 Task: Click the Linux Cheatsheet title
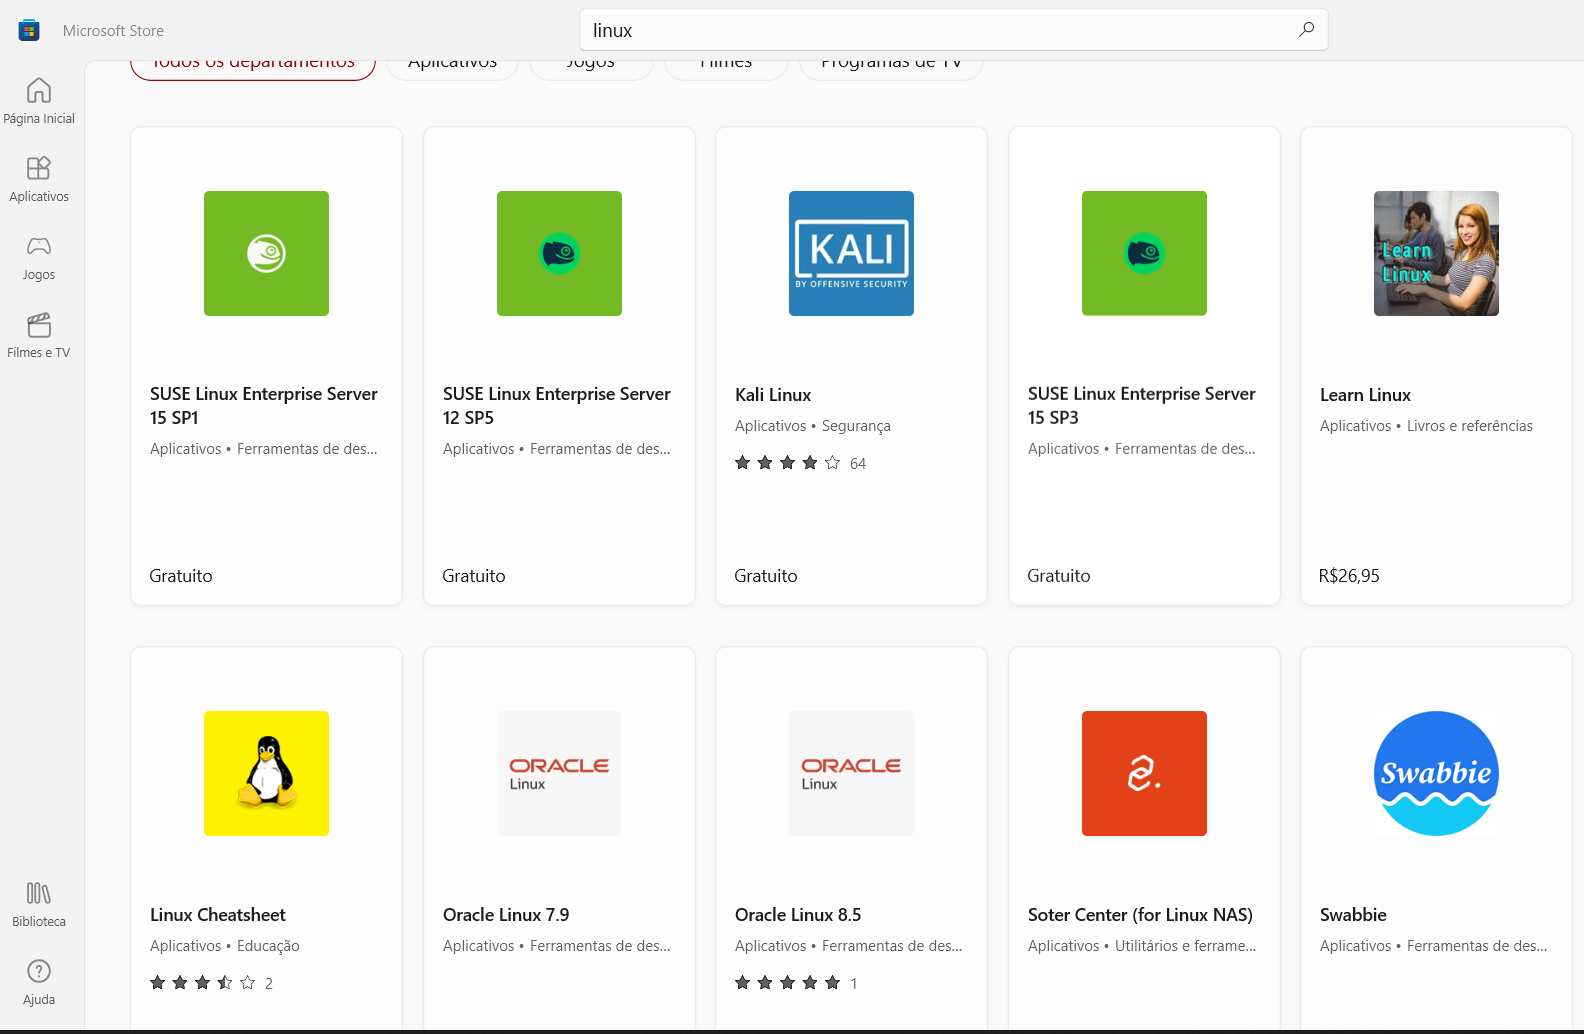[x=218, y=915]
